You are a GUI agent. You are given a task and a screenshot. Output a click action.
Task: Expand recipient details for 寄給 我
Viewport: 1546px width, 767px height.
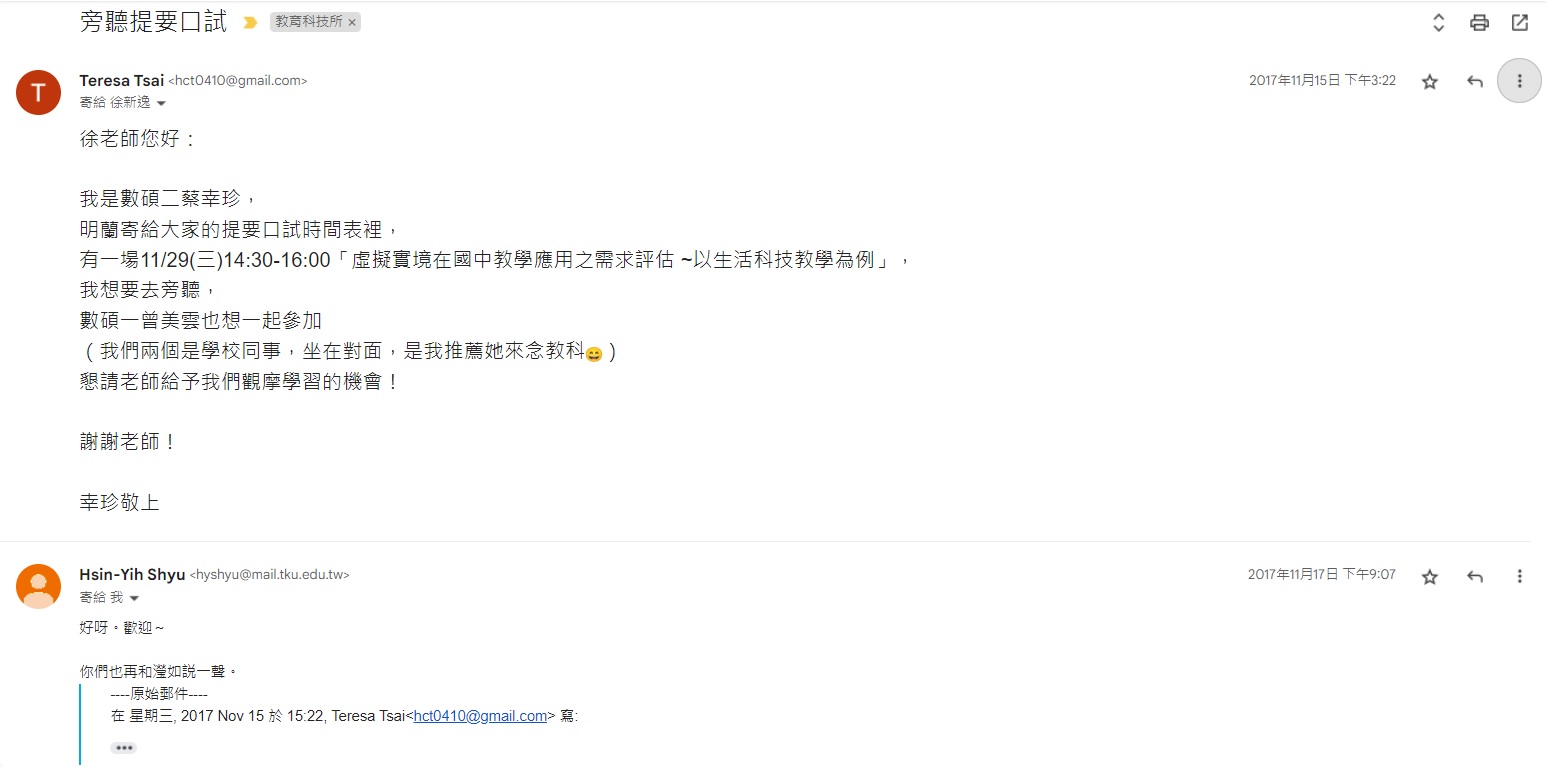click(x=134, y=598)
